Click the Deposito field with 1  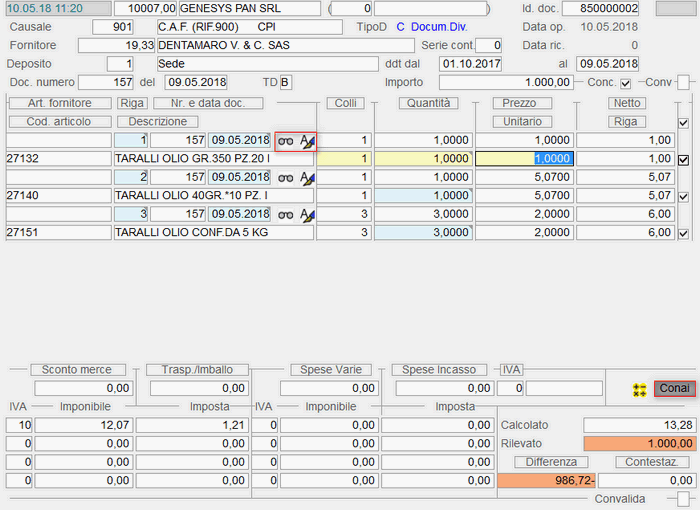click(x=120, y=64)
